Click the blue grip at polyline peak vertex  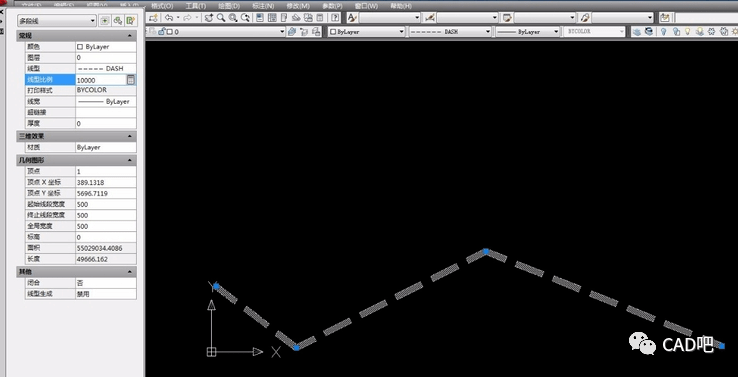pos(486,251)
